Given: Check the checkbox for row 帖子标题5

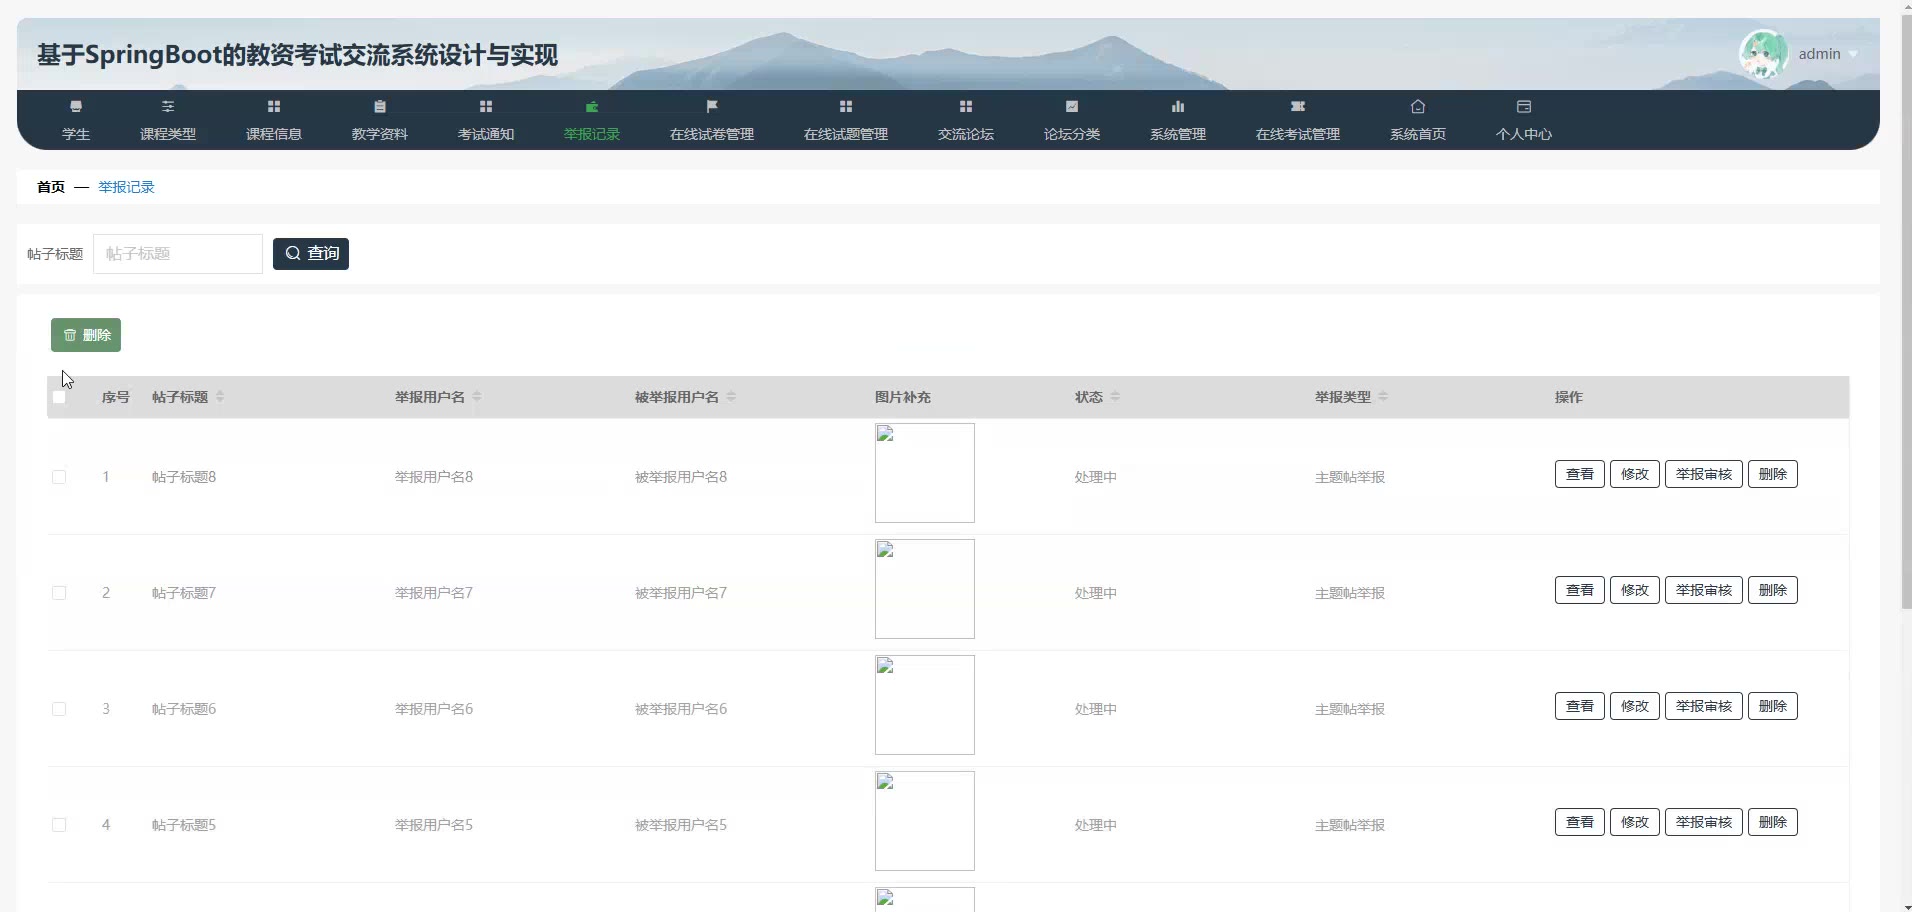Looking at the screenshot, I should (x=59, y=825).
